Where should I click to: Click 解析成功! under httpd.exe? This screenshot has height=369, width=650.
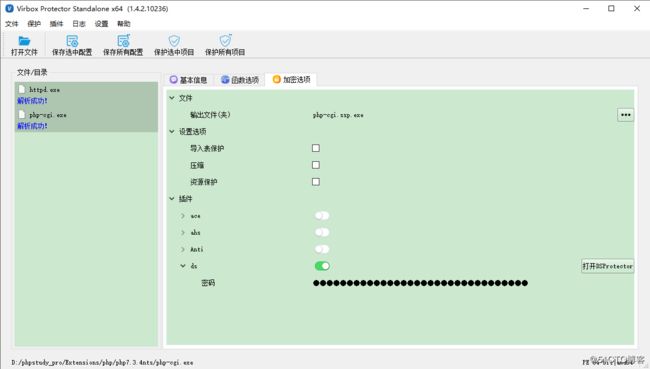pos(32,101)
